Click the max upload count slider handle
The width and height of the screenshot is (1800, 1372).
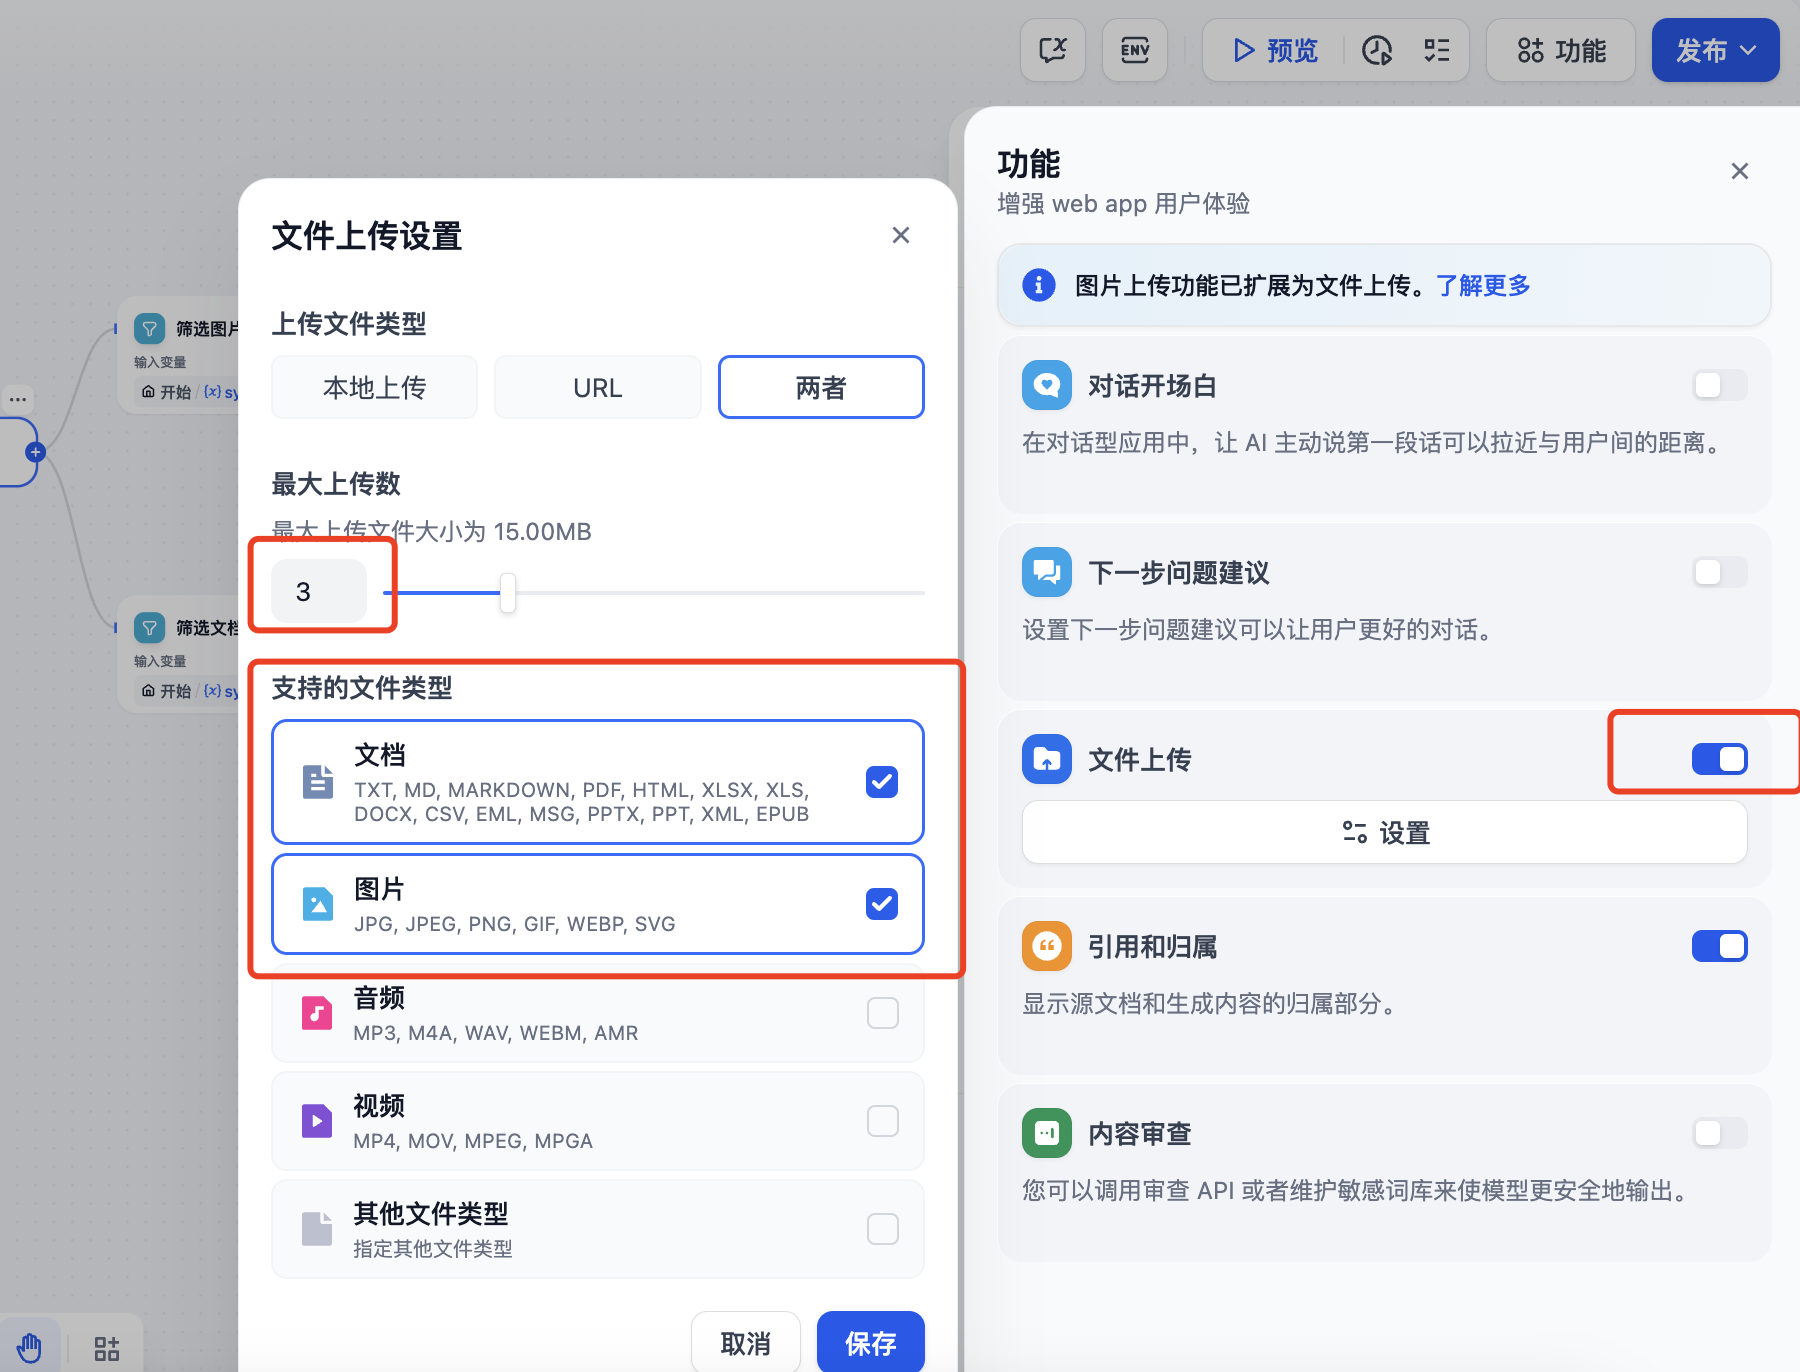[x=508, y=593]
